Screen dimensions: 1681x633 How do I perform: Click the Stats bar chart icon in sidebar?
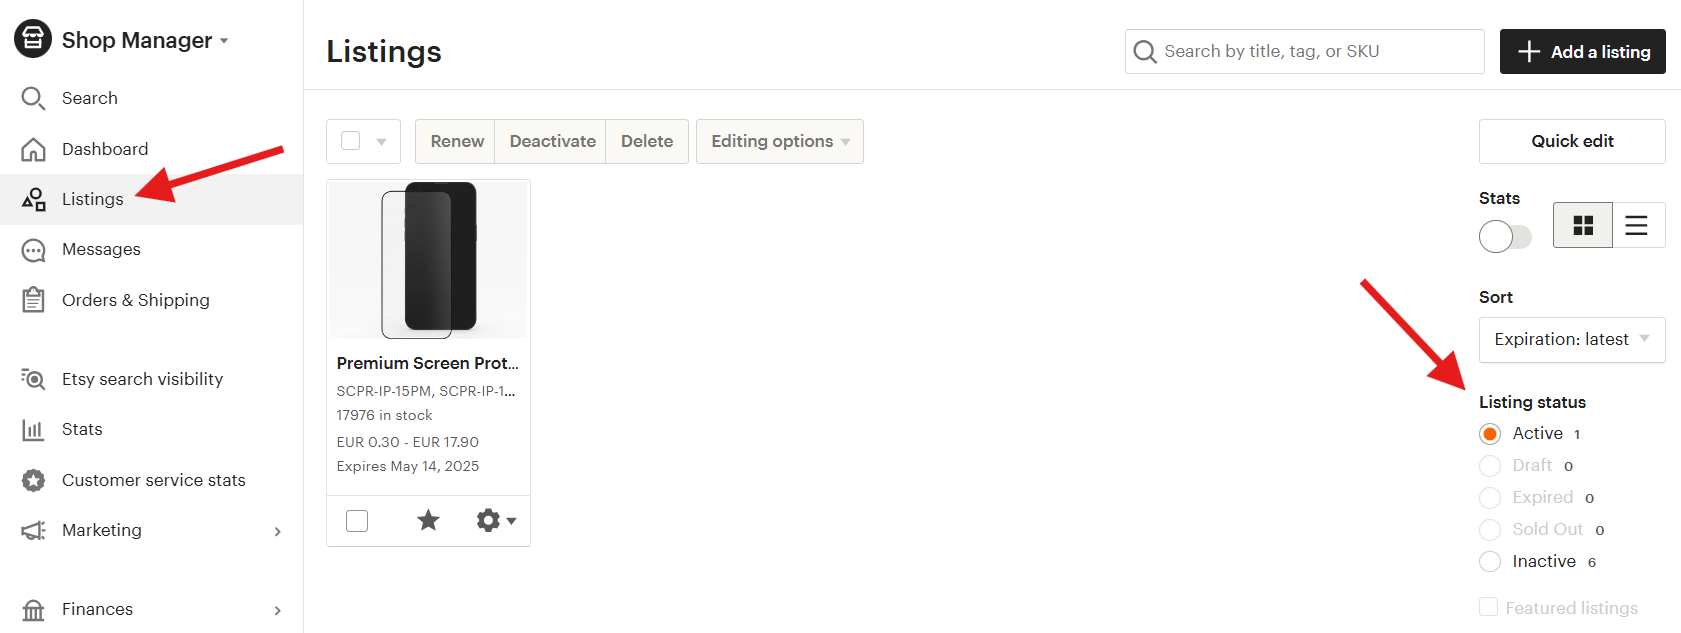33,430
